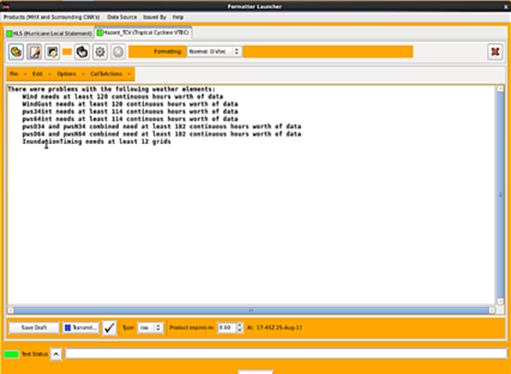Click the green square beside Text Status
Image resolution: width=511 pixels, height=374 pixels.
[11, 354]
